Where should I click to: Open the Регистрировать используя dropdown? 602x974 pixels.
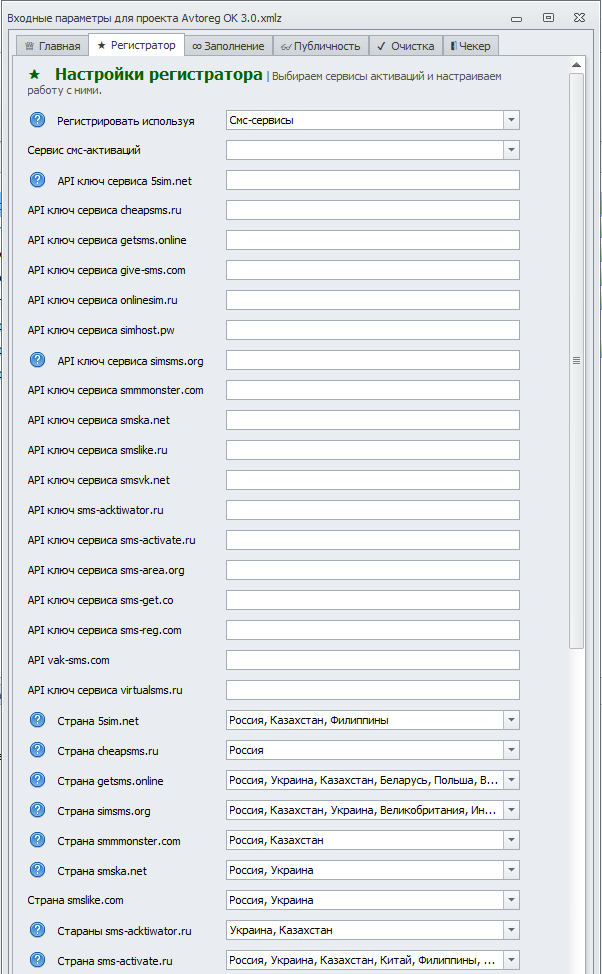(x=511, y=120)
